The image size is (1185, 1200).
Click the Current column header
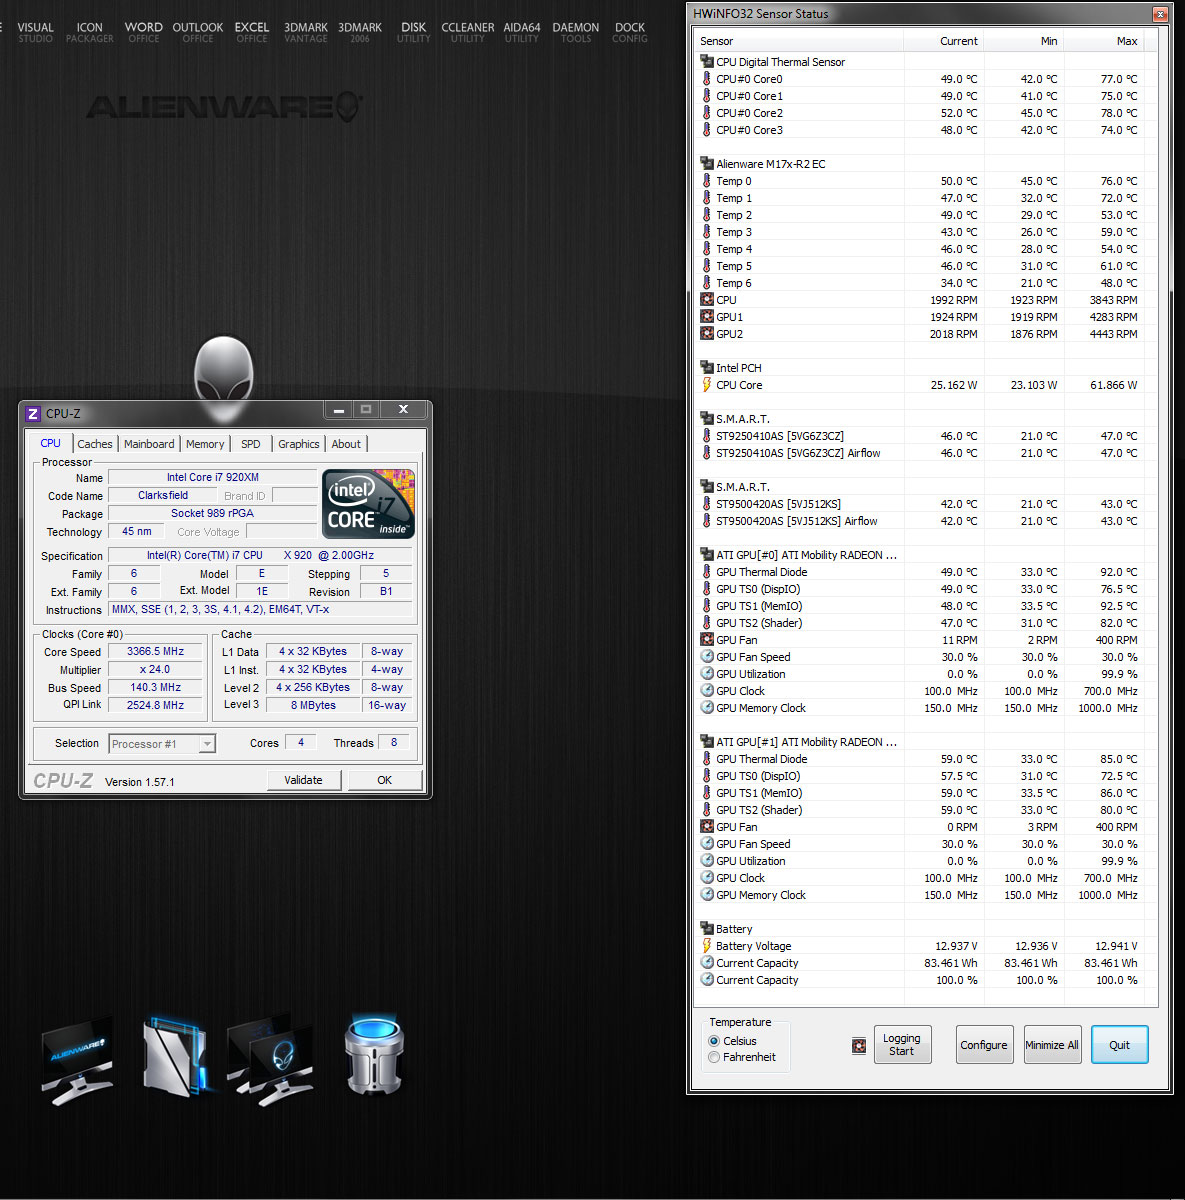(x=943, y=41)
